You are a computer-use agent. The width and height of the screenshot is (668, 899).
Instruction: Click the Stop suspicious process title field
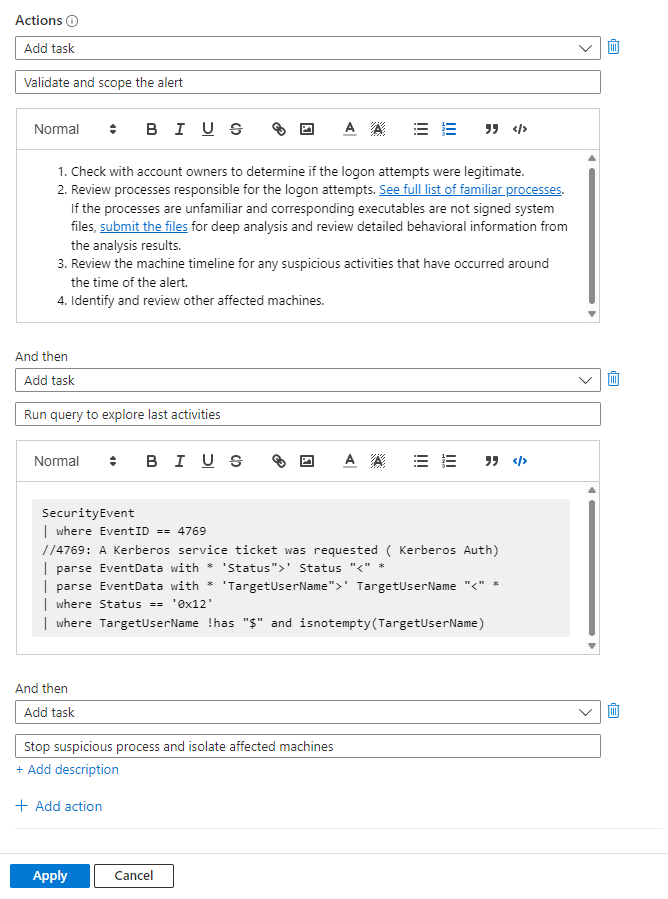(x=306, y=745)
